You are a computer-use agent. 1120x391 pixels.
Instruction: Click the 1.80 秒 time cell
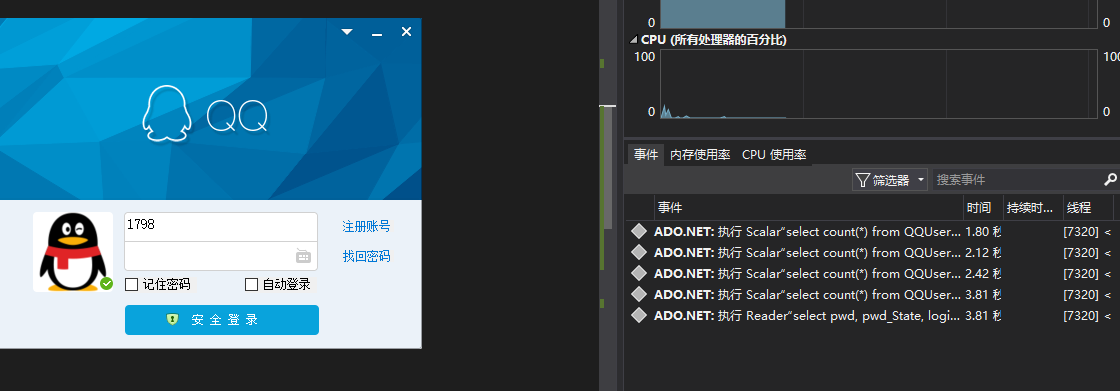point(983,232)
